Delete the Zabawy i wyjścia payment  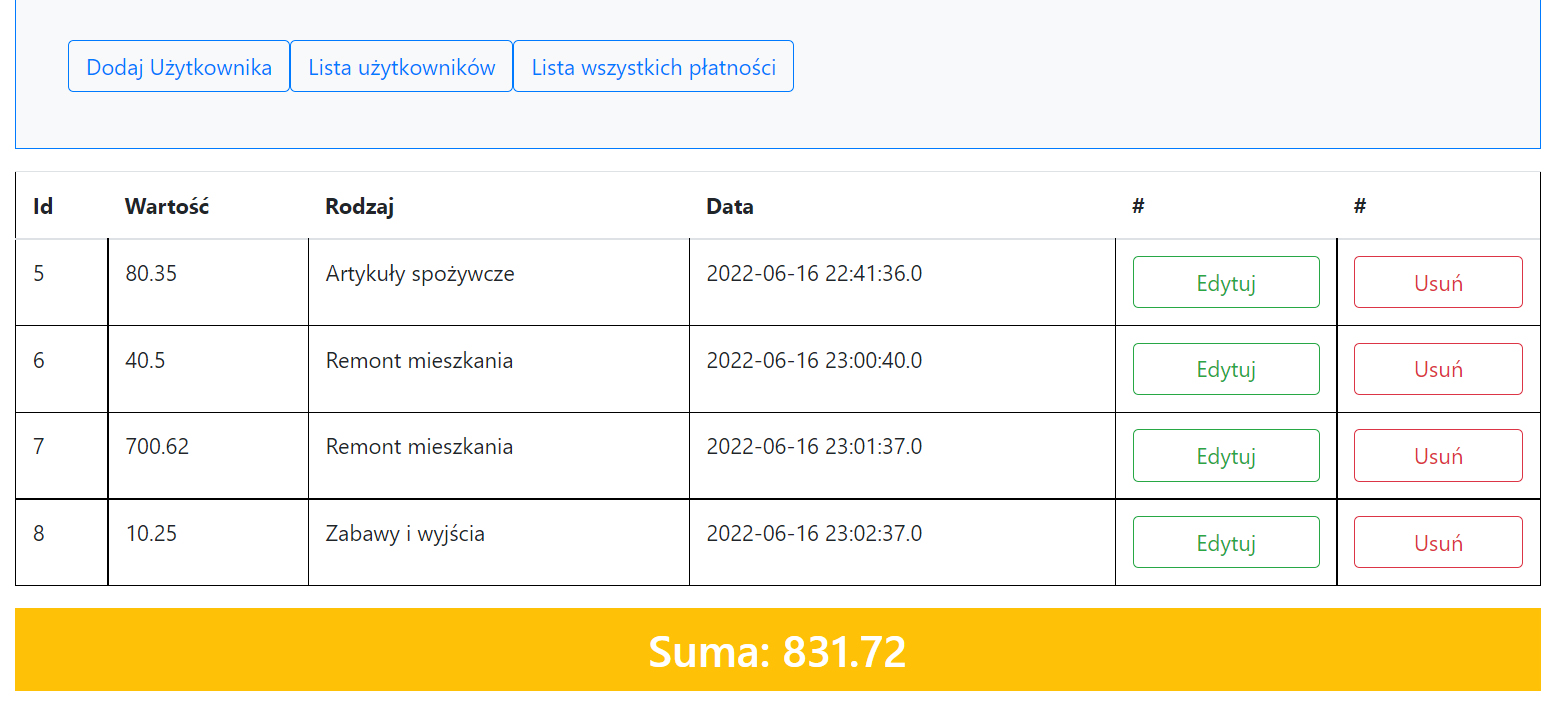(1438, 542)
